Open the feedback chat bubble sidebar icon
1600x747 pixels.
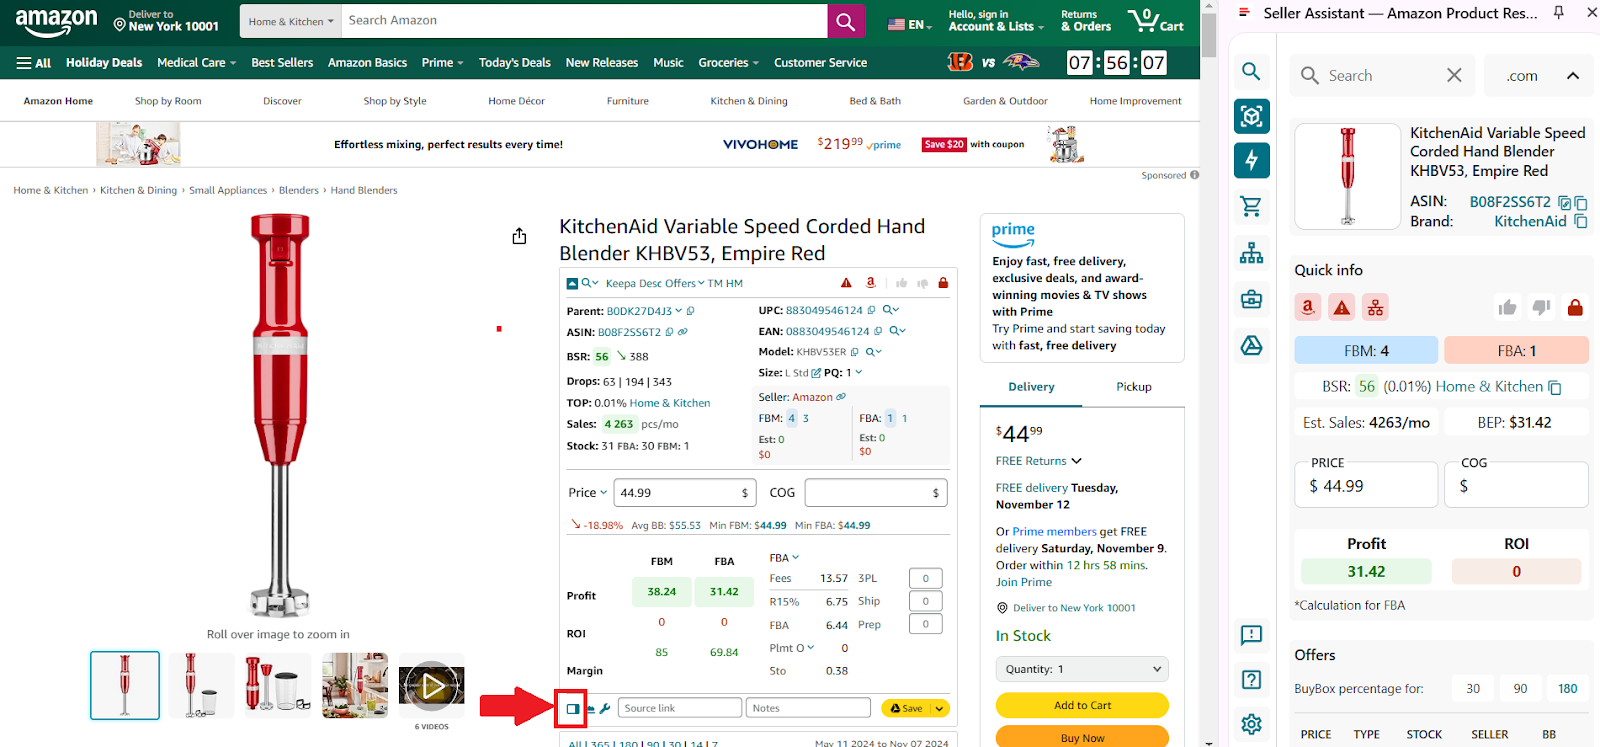[x=1251, y=635]
